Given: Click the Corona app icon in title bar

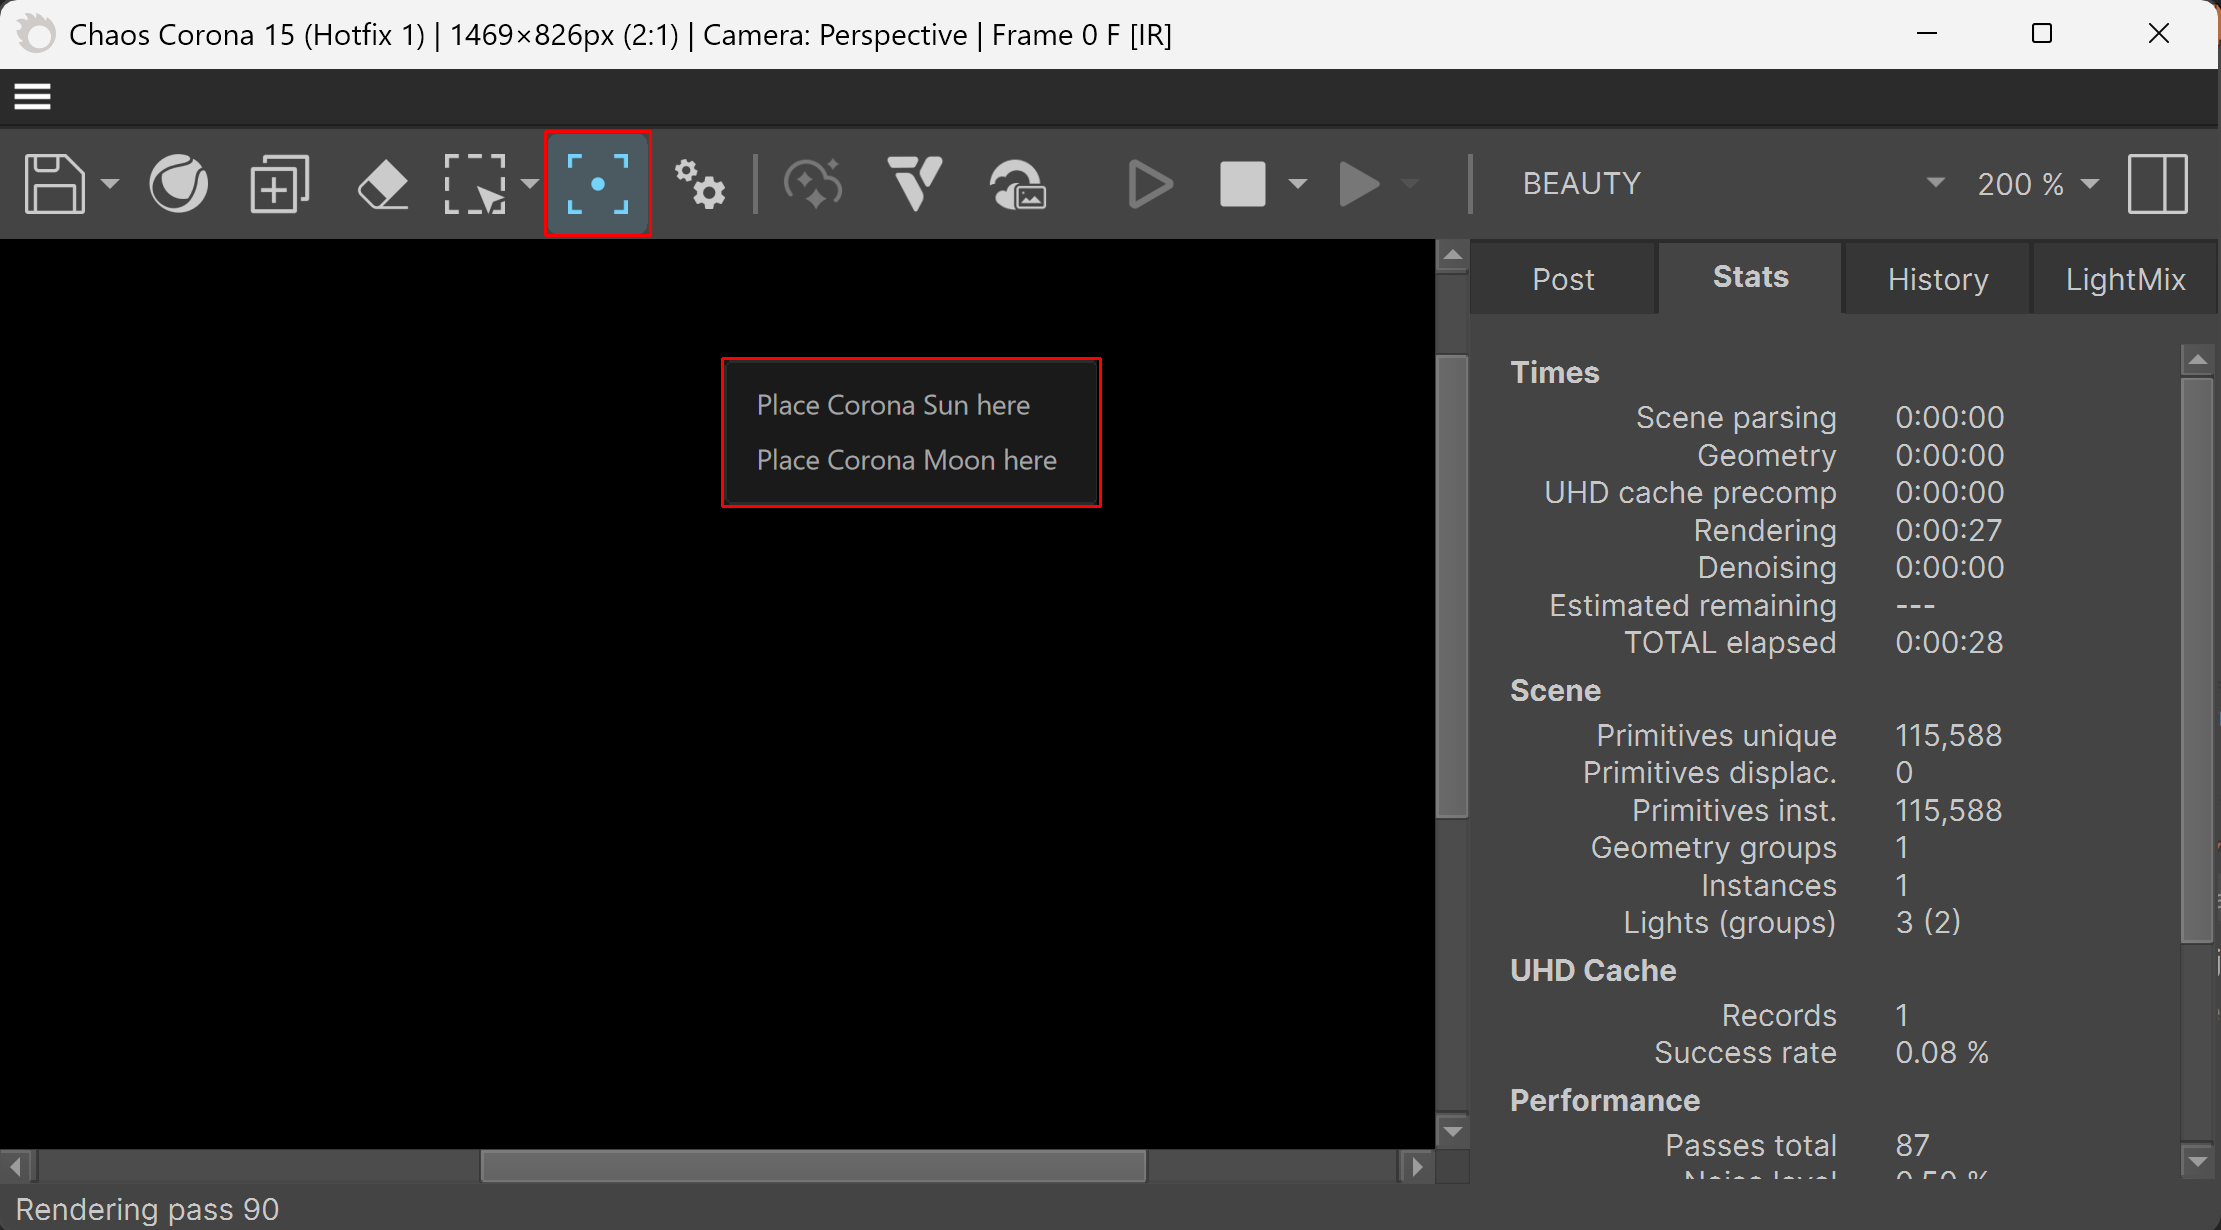Looking at the screenshot, I should (36, 34).
